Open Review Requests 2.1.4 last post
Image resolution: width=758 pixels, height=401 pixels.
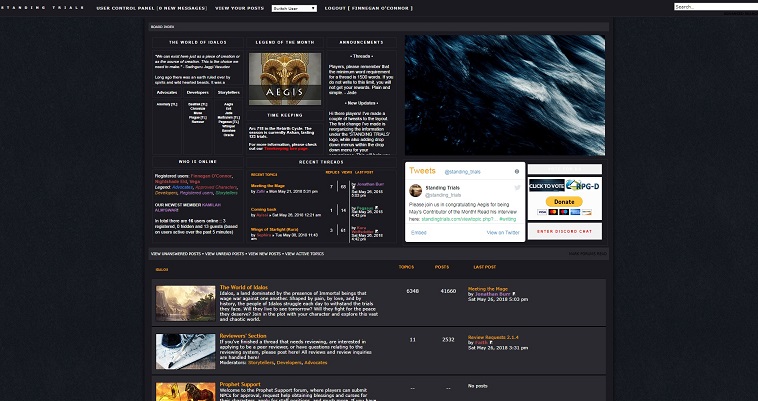(x=493, y=337)
